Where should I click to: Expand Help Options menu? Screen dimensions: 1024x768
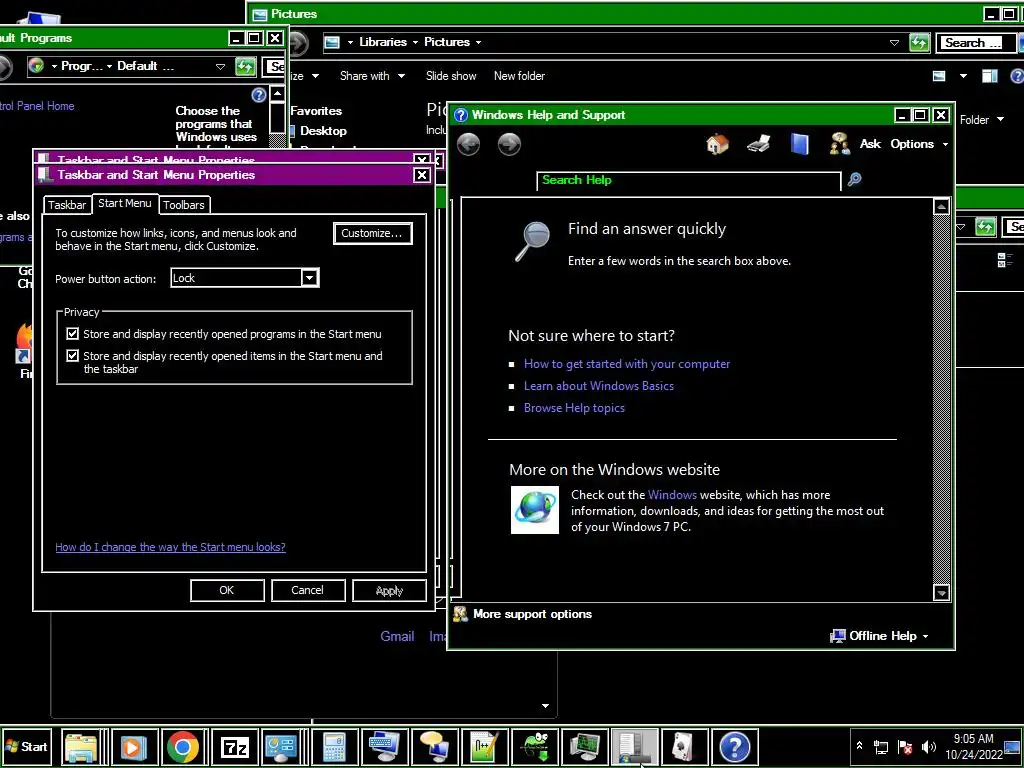pos(920,144)
